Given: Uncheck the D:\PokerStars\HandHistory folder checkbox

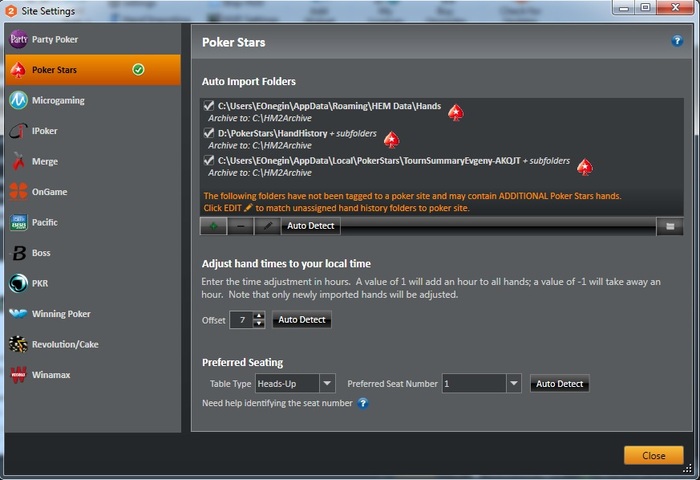Looking at the screenshot, I should pyautogui.click(x=208, y=133).
